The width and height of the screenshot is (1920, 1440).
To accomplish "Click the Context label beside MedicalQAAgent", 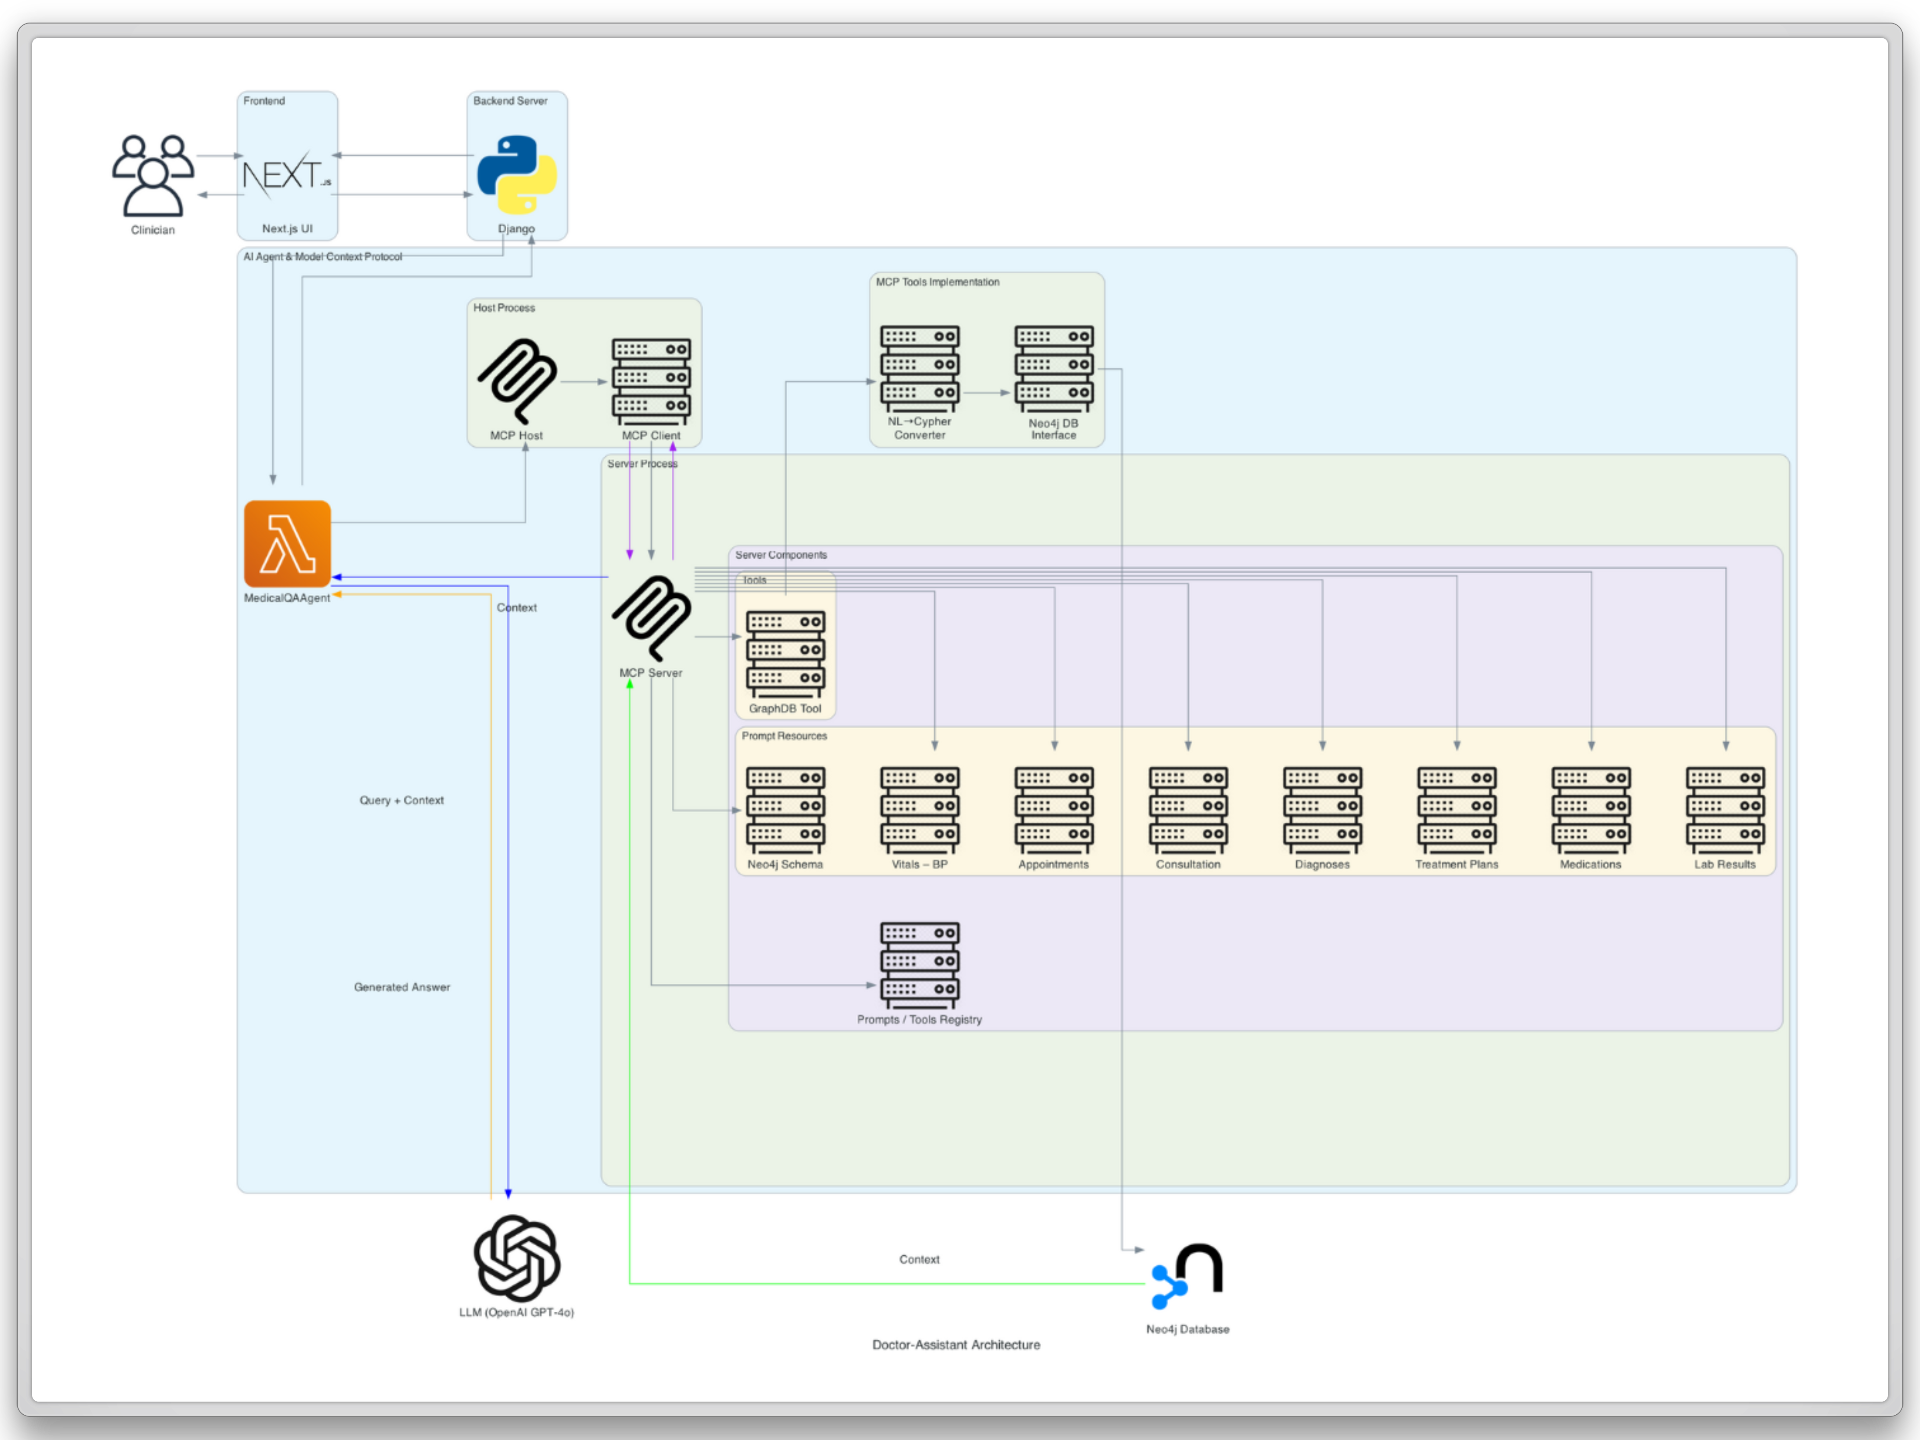I will 517,607.
